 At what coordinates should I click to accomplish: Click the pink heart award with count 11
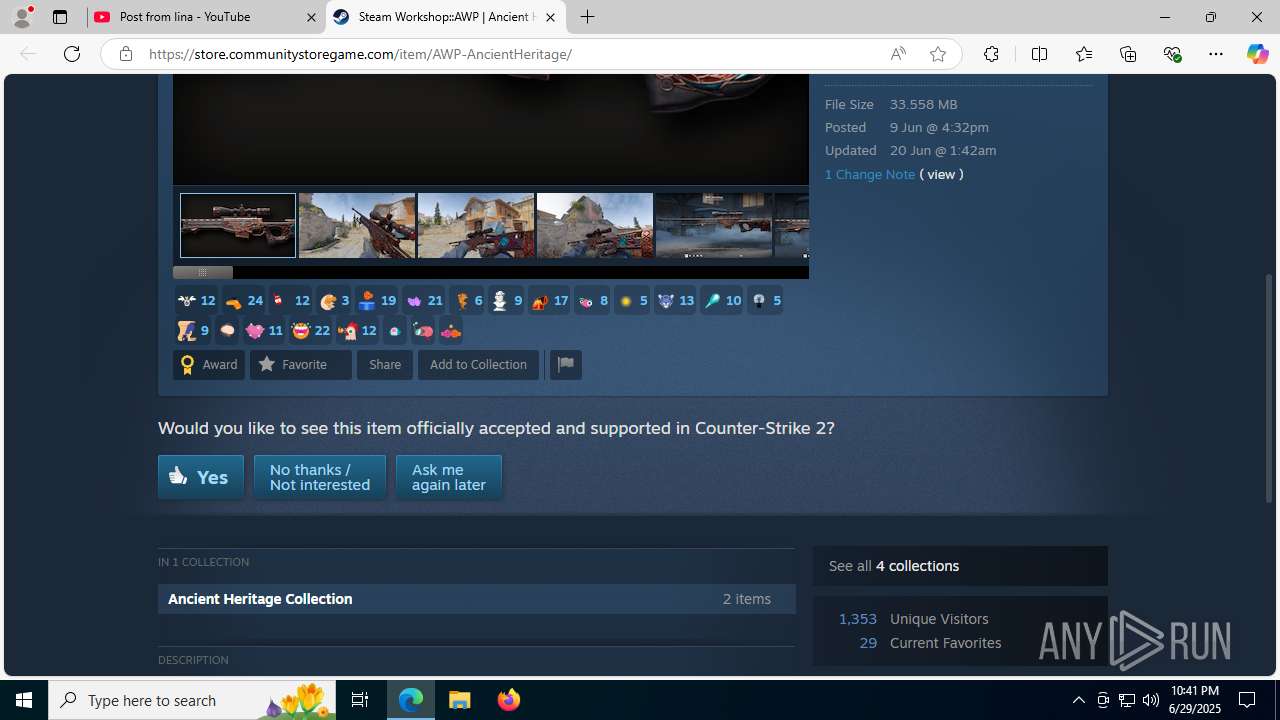click(x=265, y=330)
